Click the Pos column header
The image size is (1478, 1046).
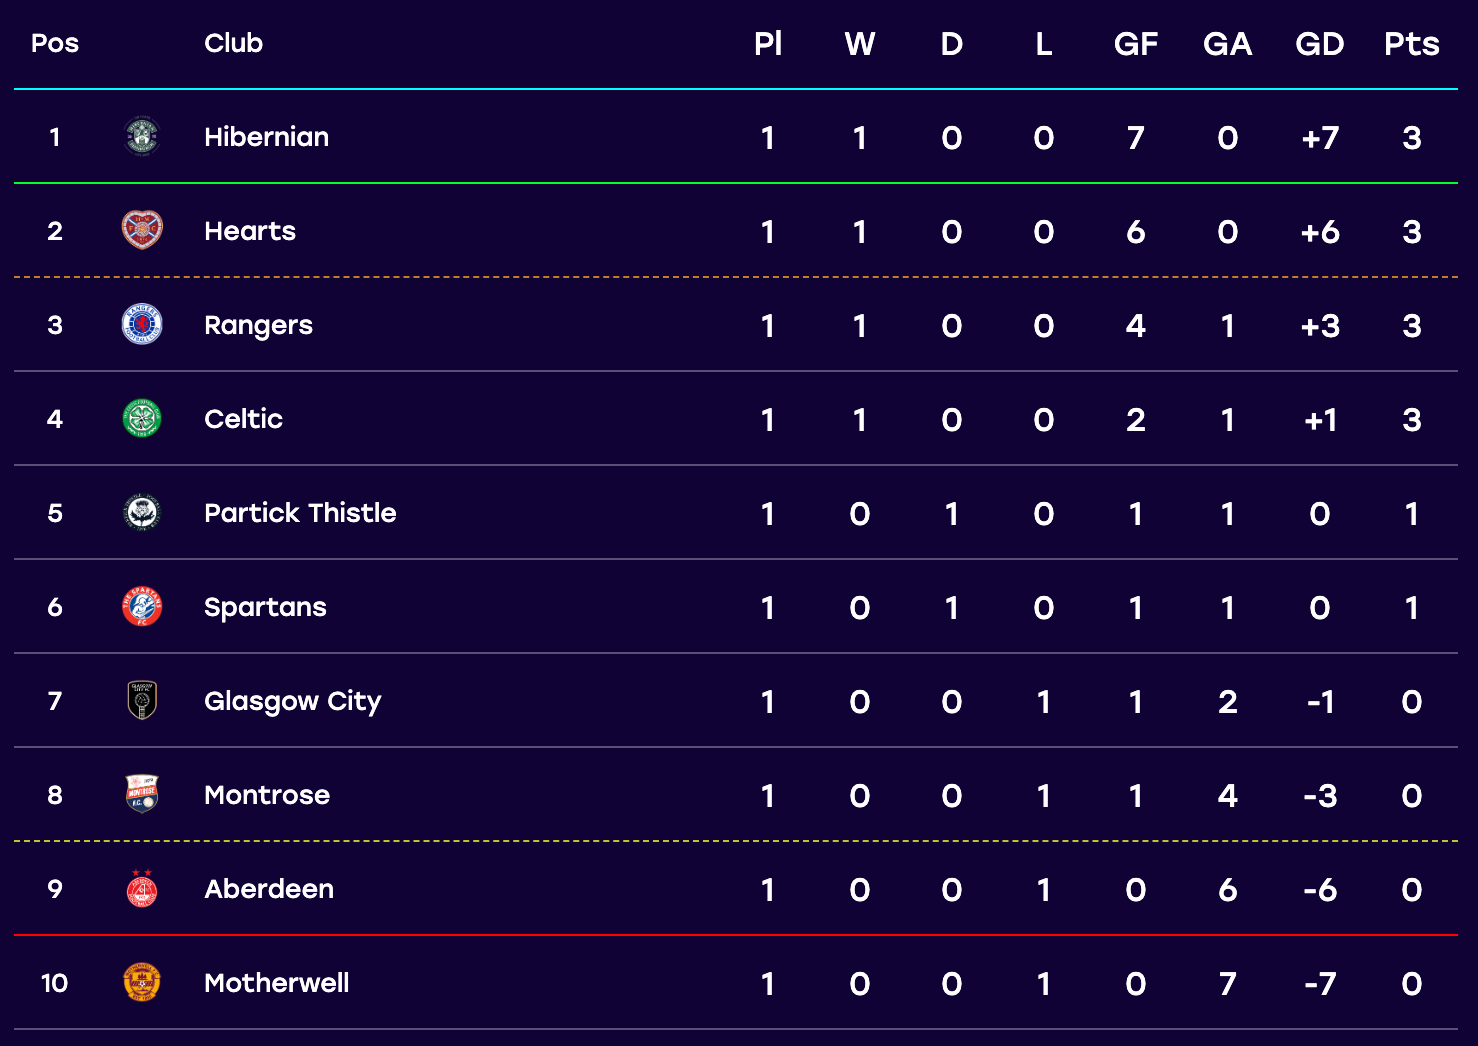(x=55, y=43)
